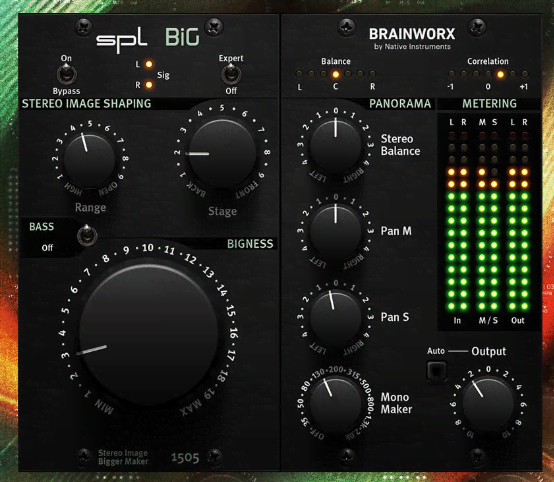Click the Balance label above LEDs
The width and height of the screenshot is (554, 482).
coord(336,61)
